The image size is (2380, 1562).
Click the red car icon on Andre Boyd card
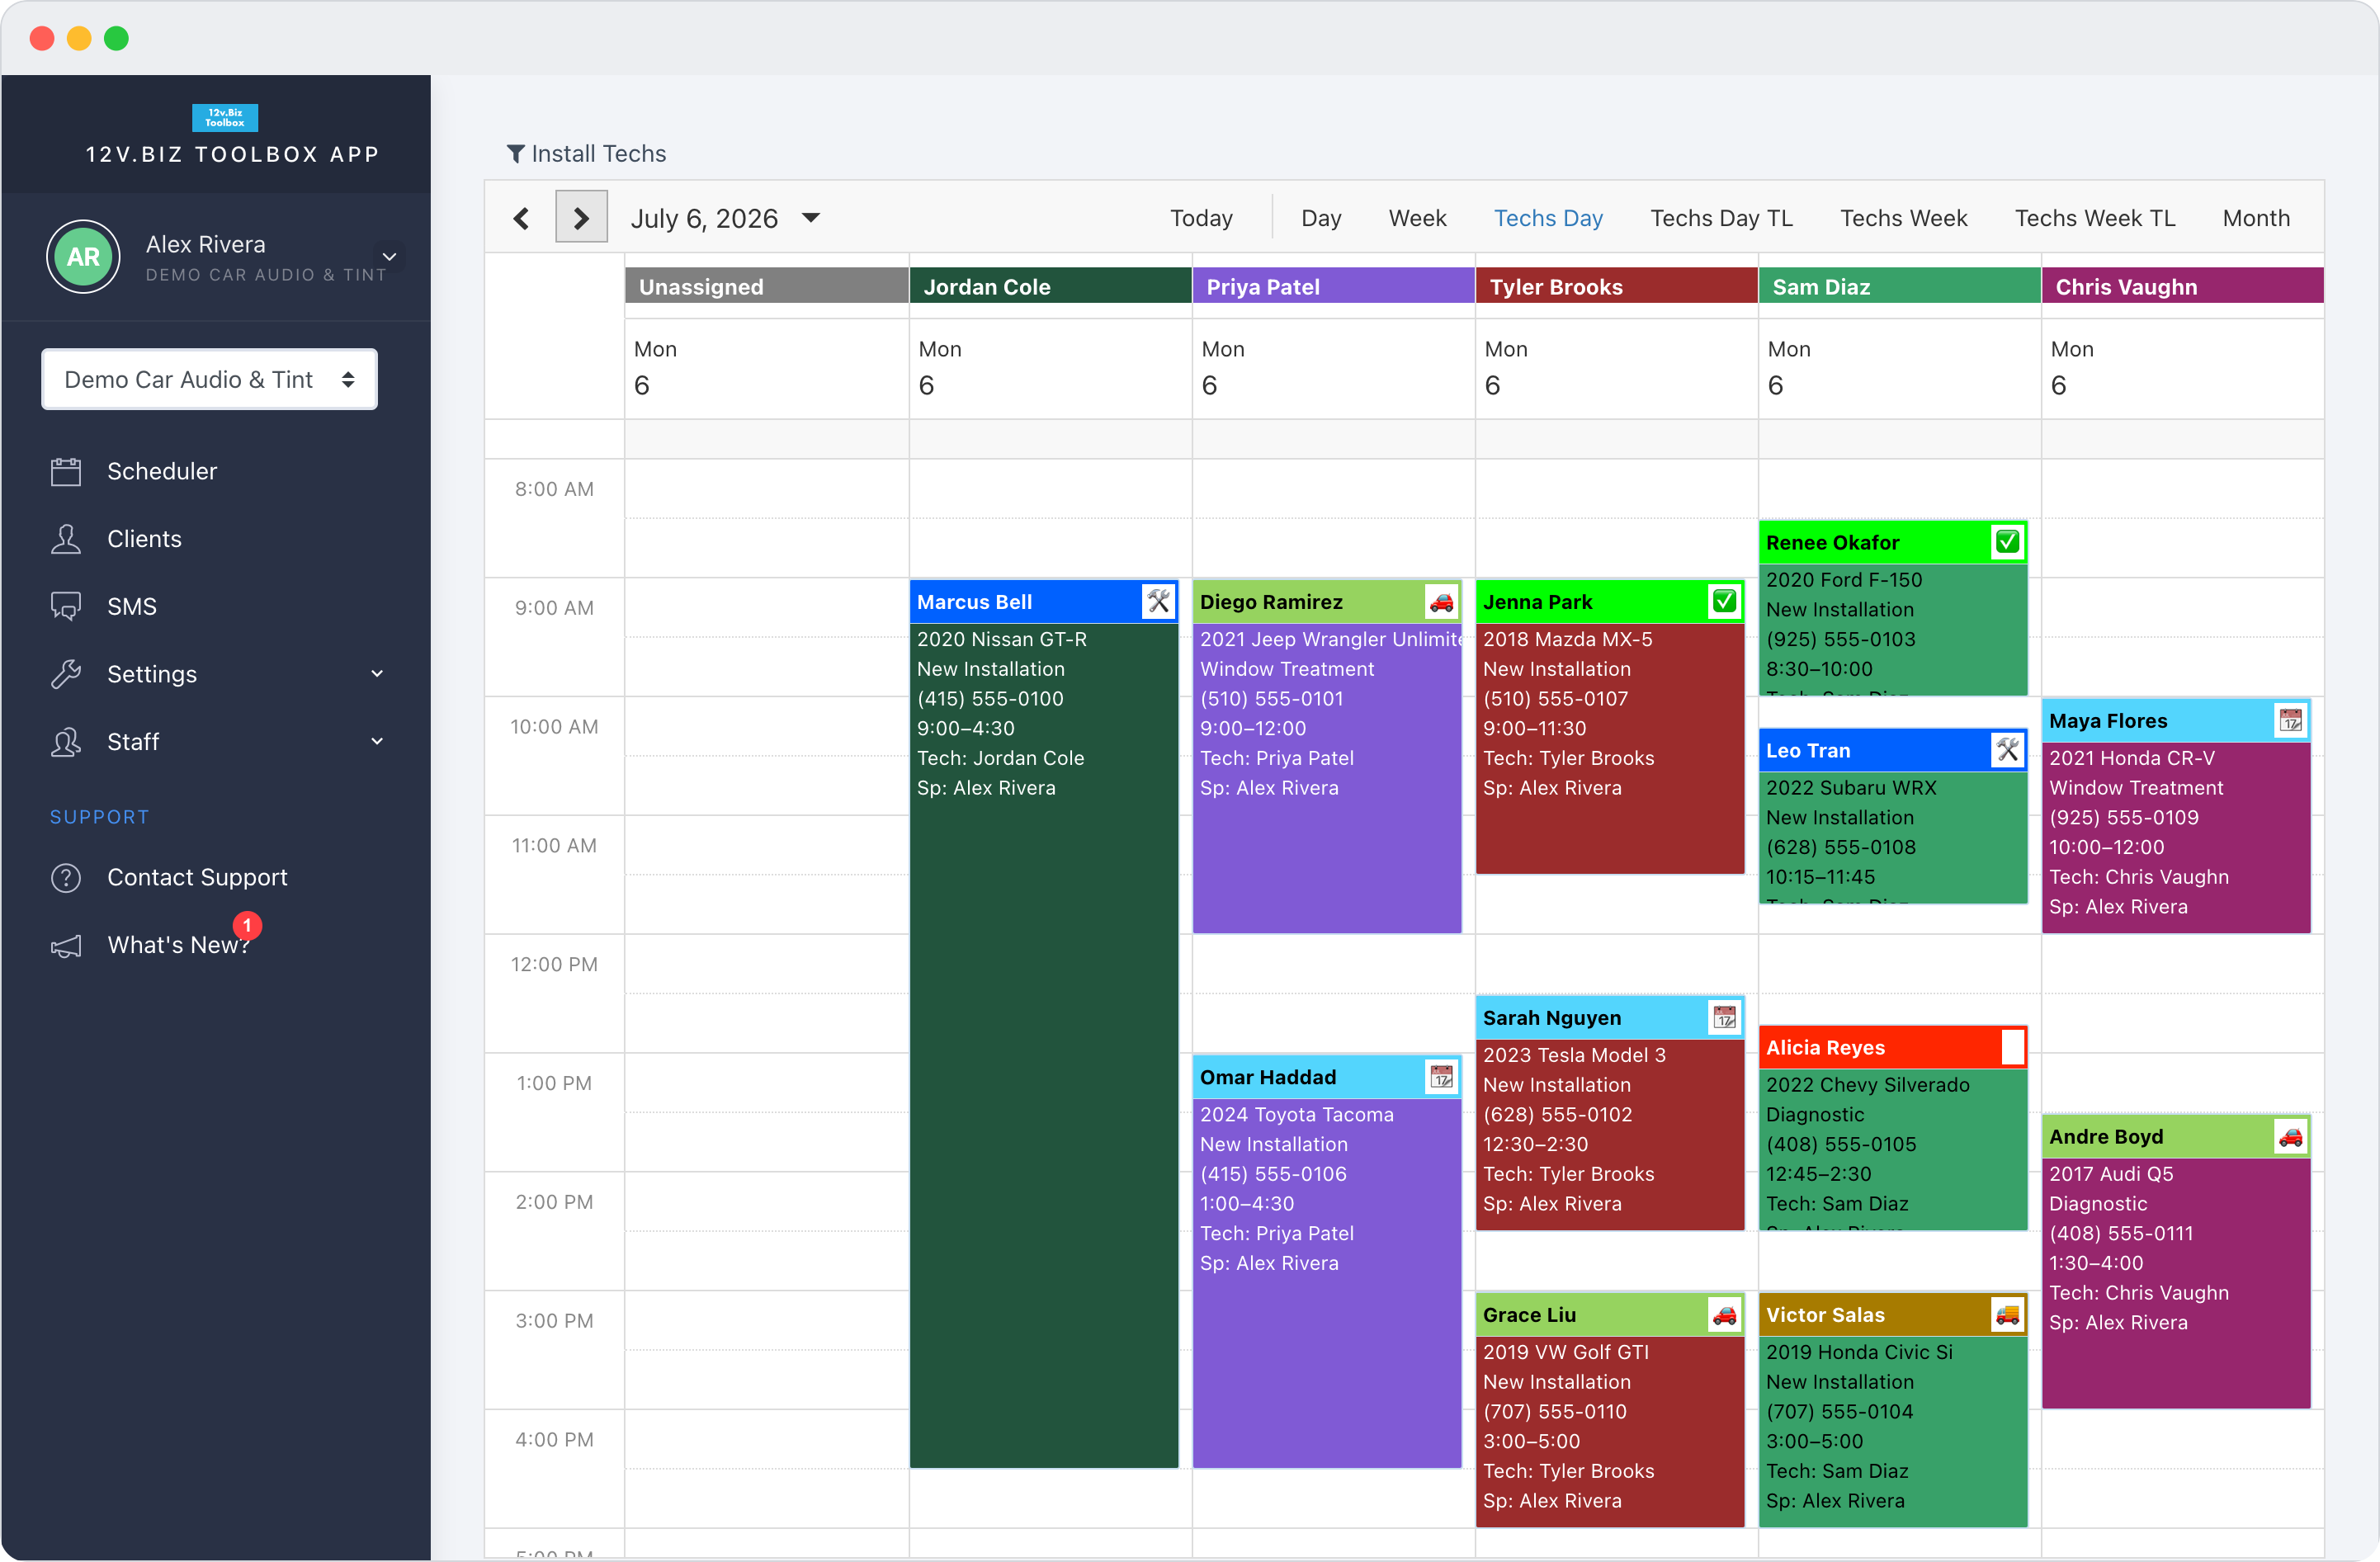[x=2290, y=1136]
